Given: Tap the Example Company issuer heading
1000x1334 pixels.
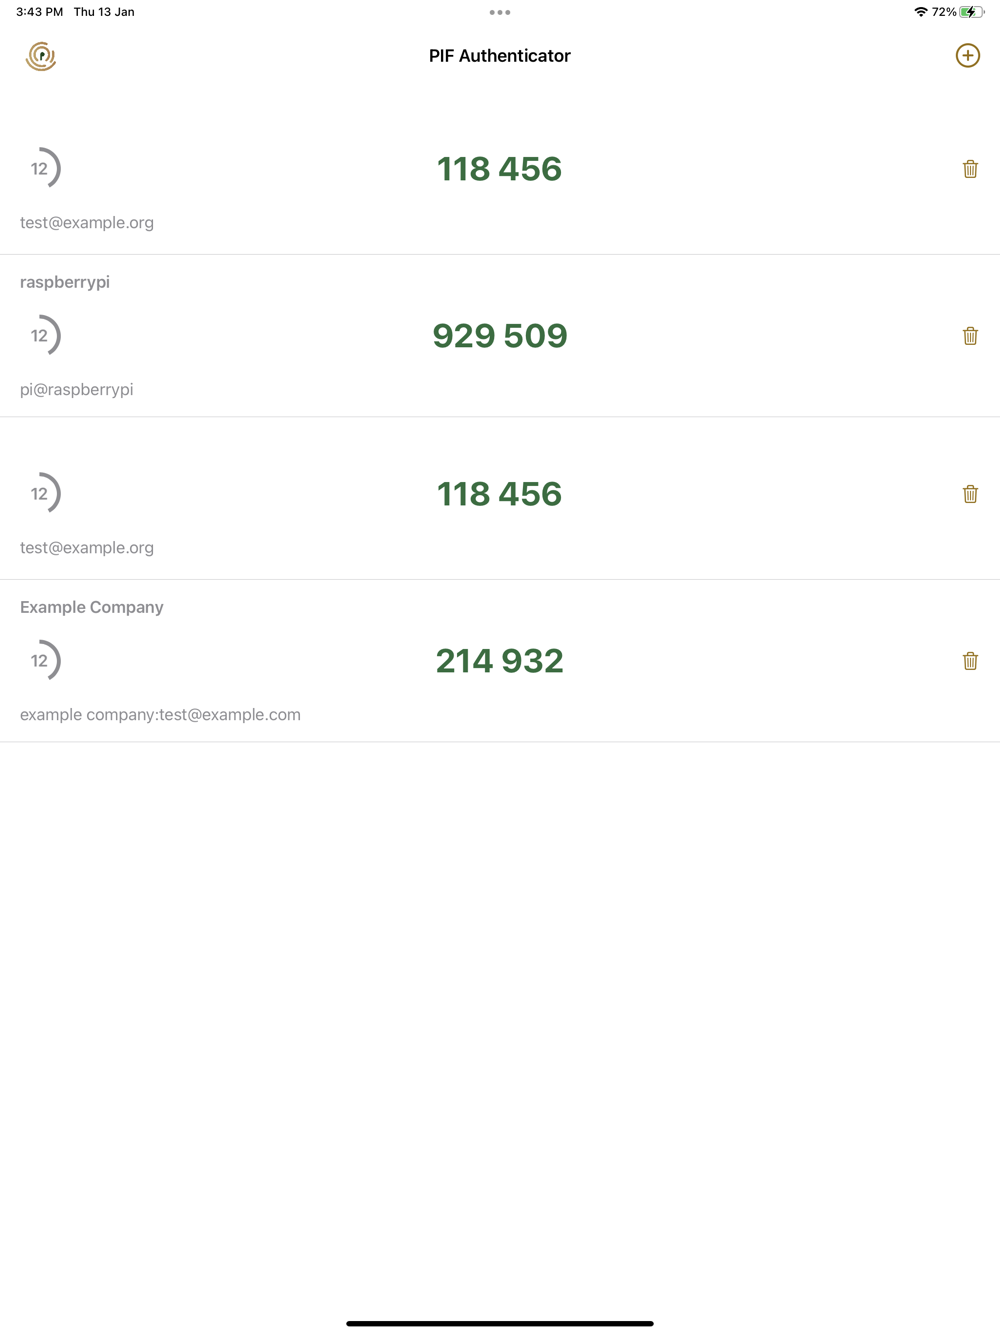Looking at the screenshot, I should [x=92, y=607].
